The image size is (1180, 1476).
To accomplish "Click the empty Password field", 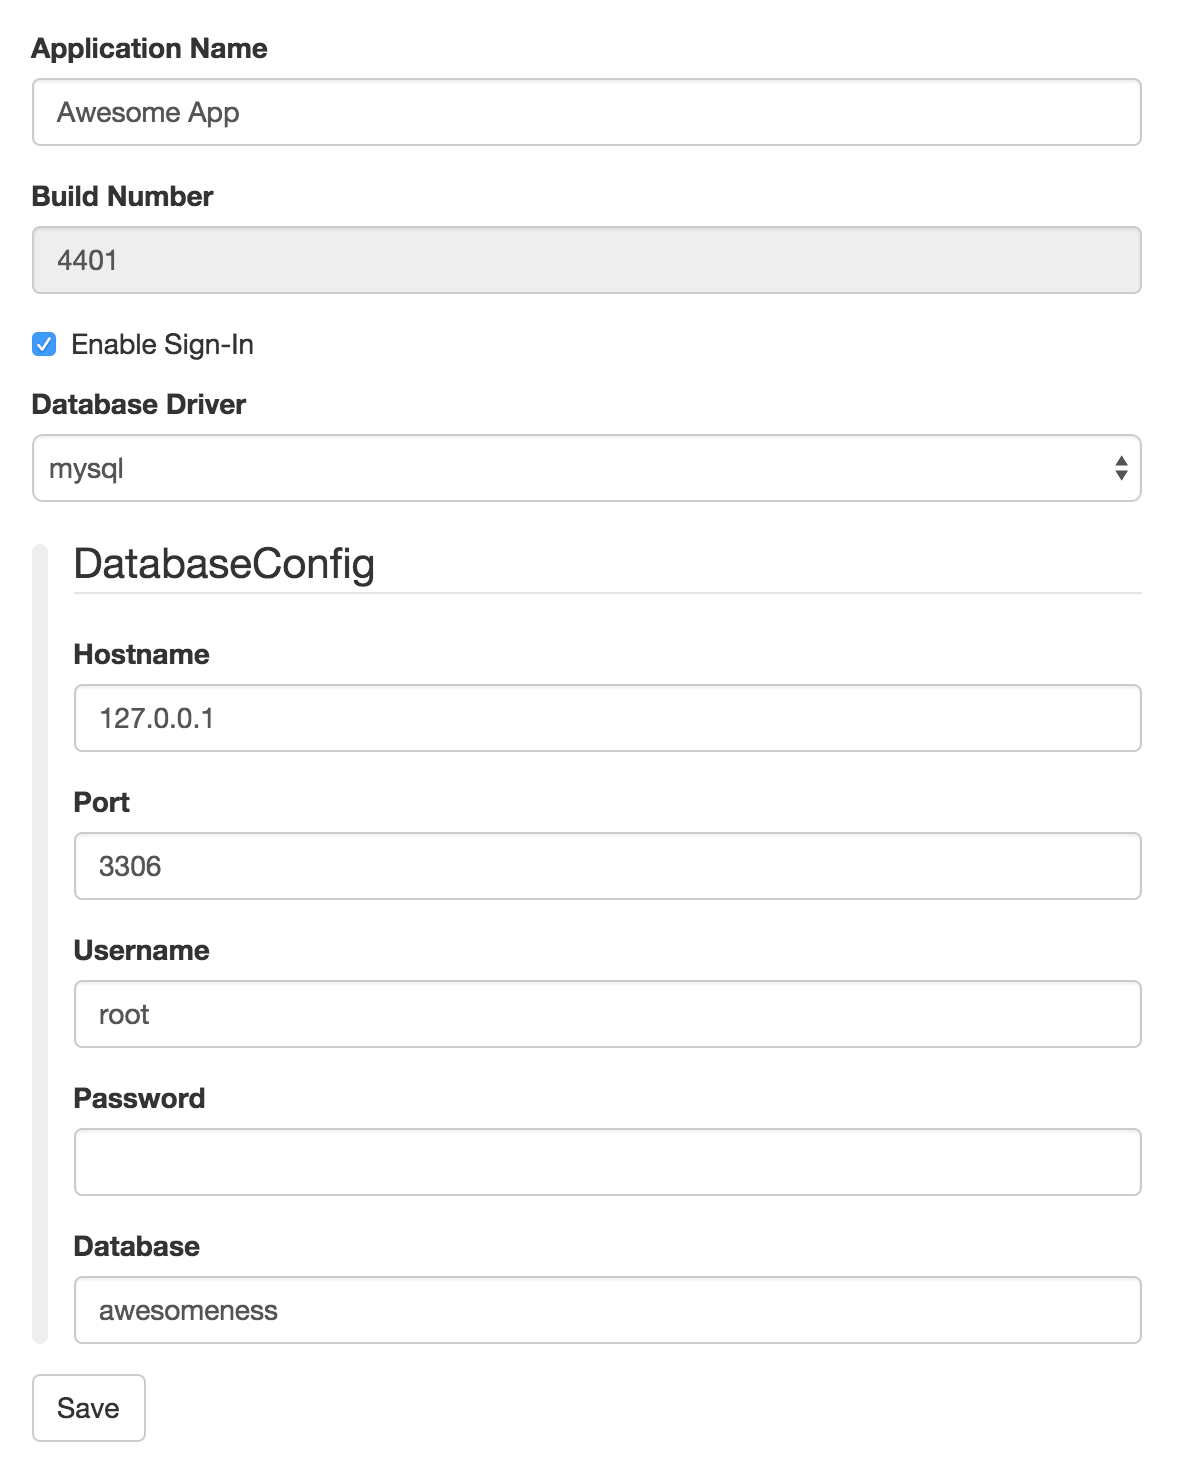I will [608, 1162].
